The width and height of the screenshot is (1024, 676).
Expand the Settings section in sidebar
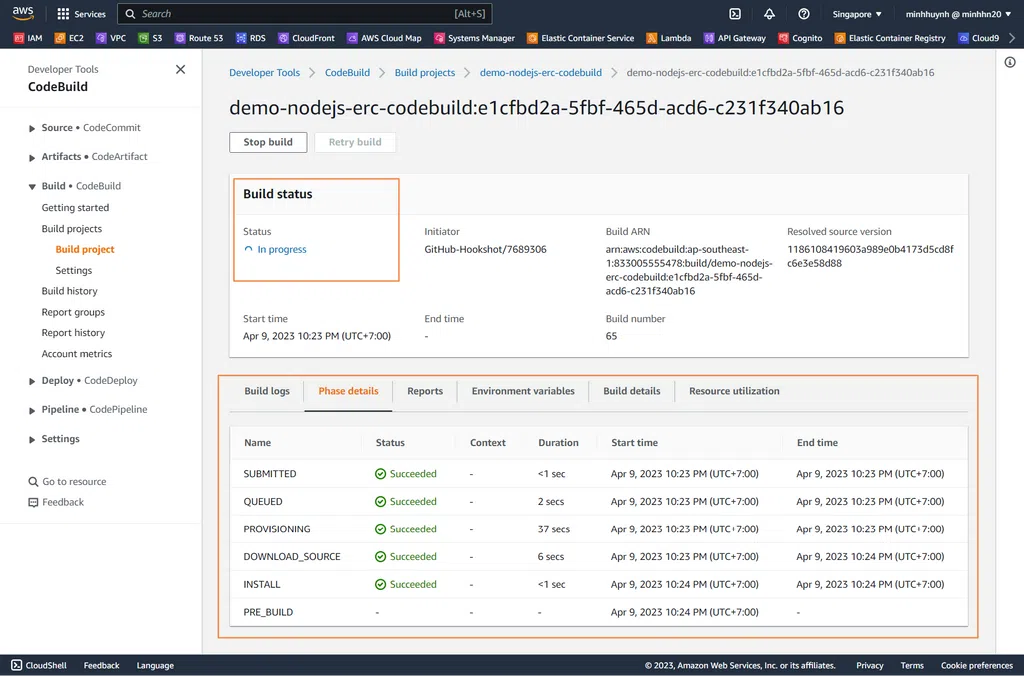pos(31,440)
